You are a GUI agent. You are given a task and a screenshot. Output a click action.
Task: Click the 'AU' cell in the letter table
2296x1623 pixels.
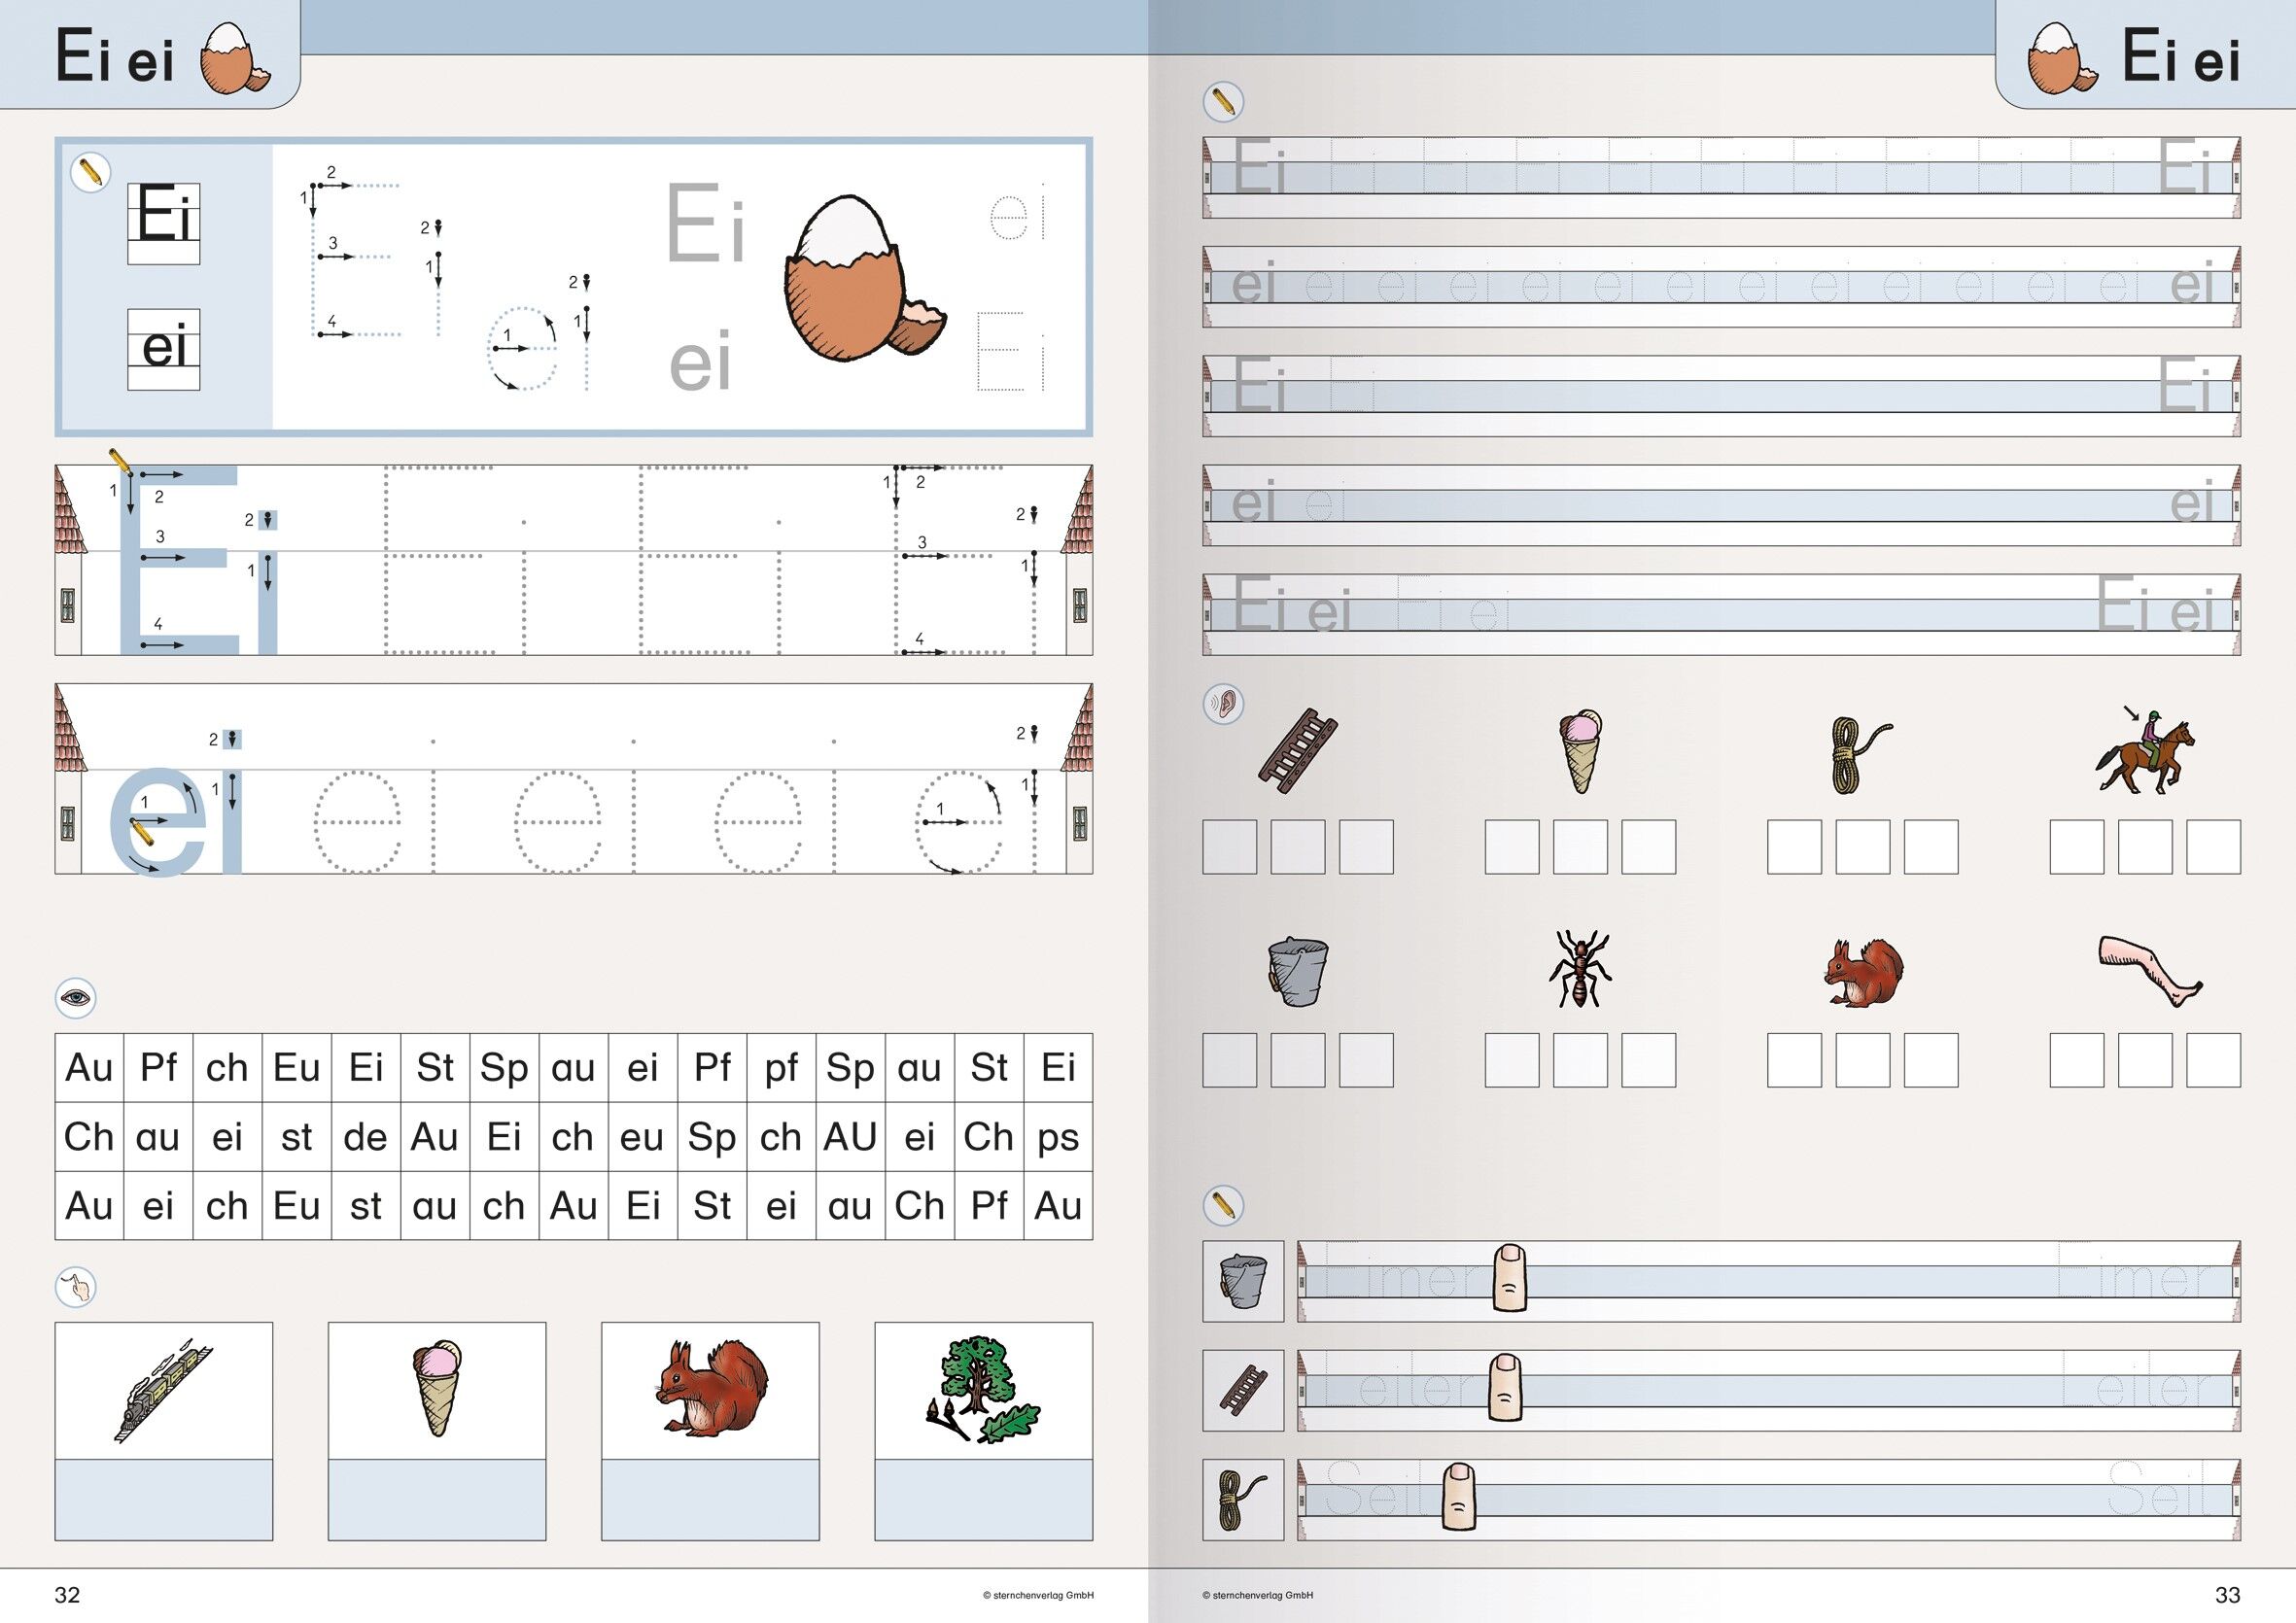(x=850, y=1137)
